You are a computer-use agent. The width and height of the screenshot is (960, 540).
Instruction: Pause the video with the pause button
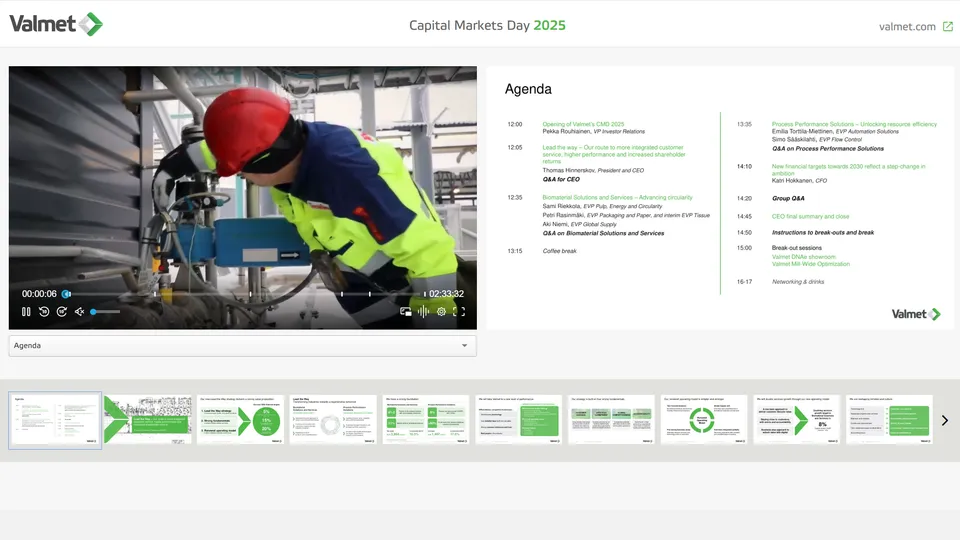pyautogui.click(x=26, y=312)
